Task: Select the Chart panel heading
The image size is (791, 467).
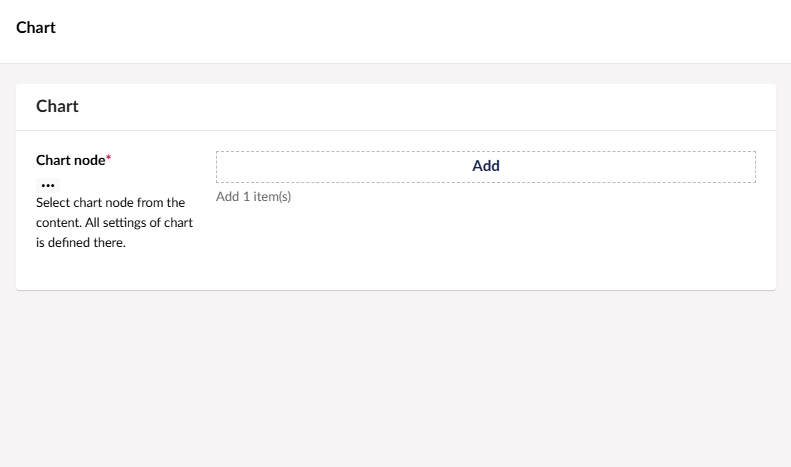Action: (57, 106)
